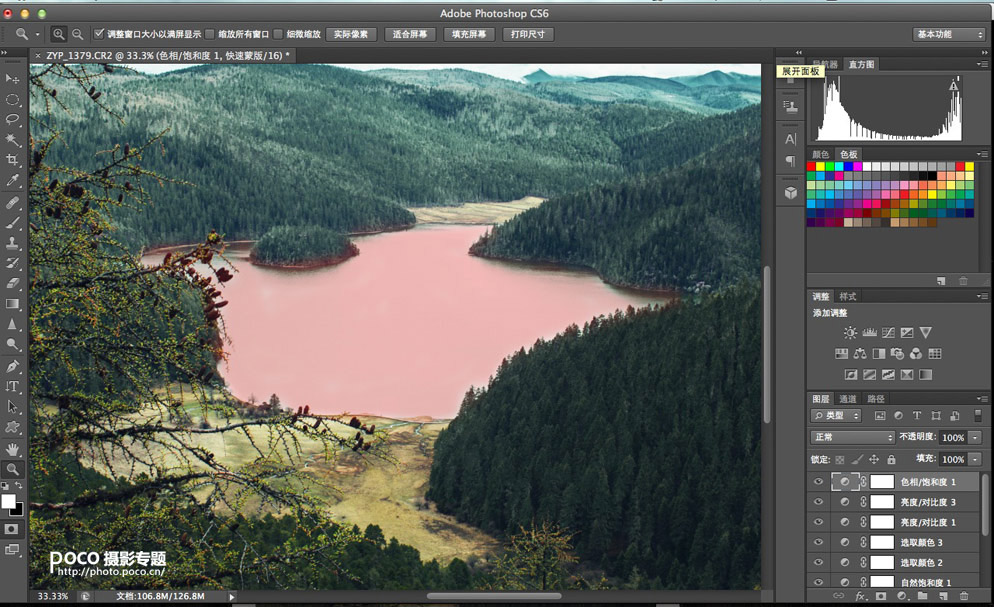Add a Channel Mixer adjustment
The width and height of the screenshot is (994, 607).
916,354
